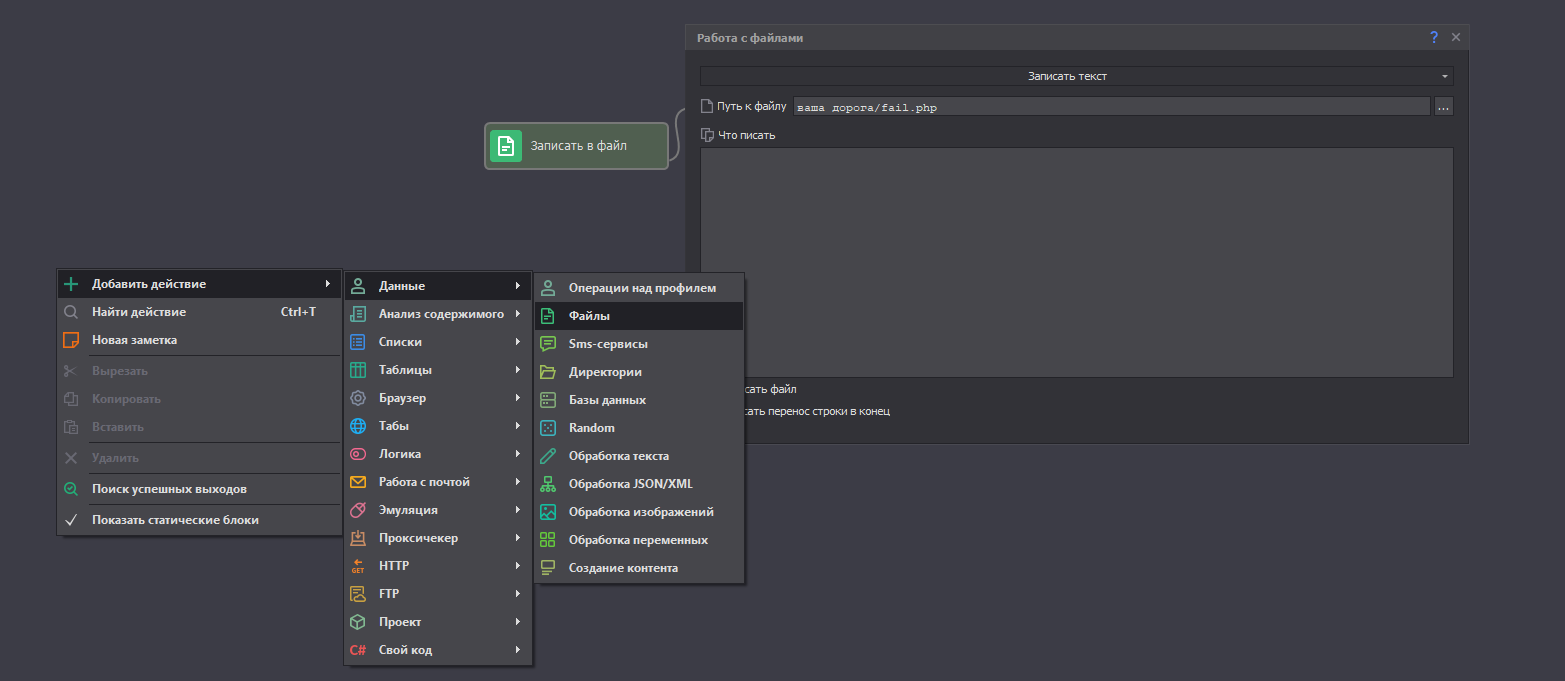Click the green plus icon for Добавить действие
This screenshot has width=1565, height=681.
71,284
